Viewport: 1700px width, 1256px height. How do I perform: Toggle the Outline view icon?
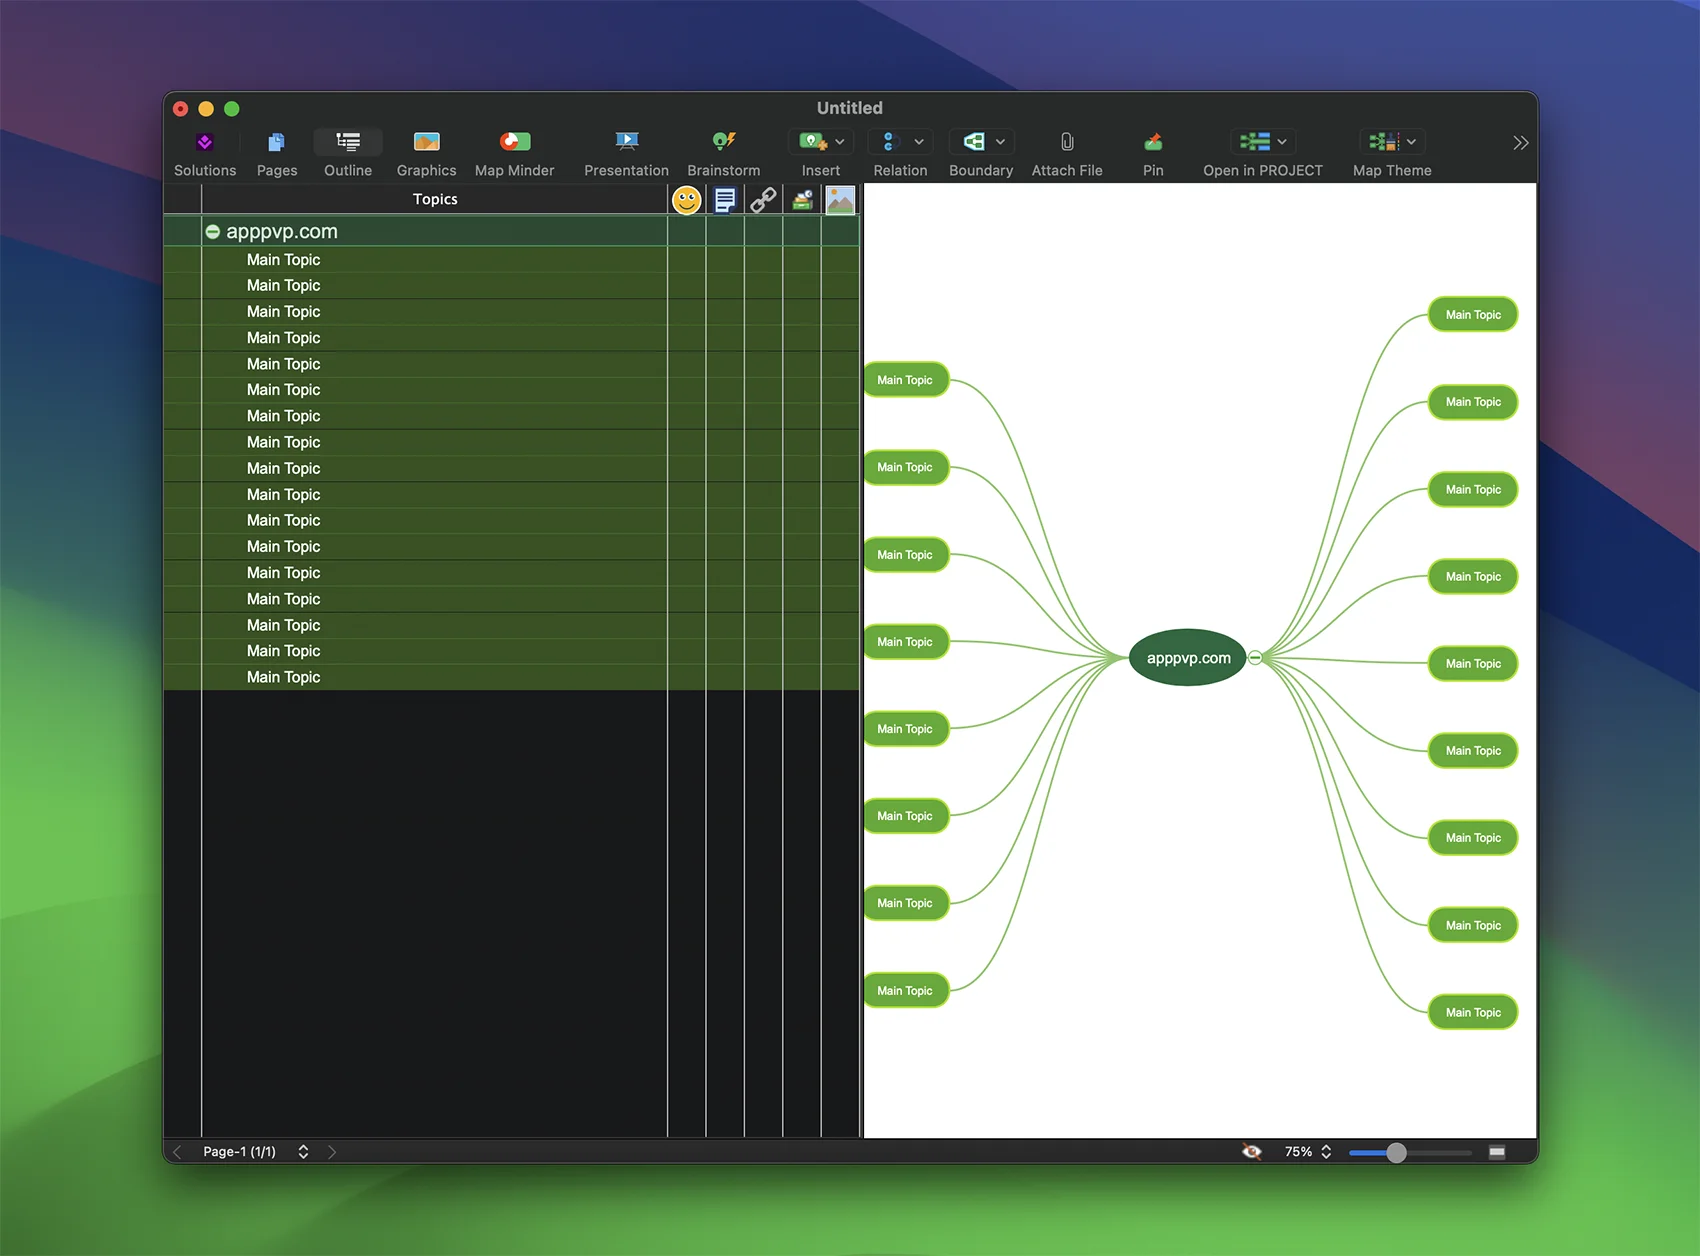tap(348, 142)
